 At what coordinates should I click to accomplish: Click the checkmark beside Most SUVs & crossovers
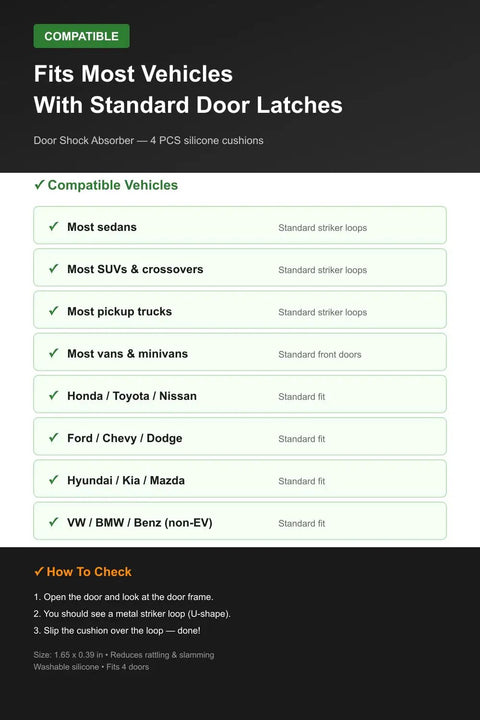point(54,268)
